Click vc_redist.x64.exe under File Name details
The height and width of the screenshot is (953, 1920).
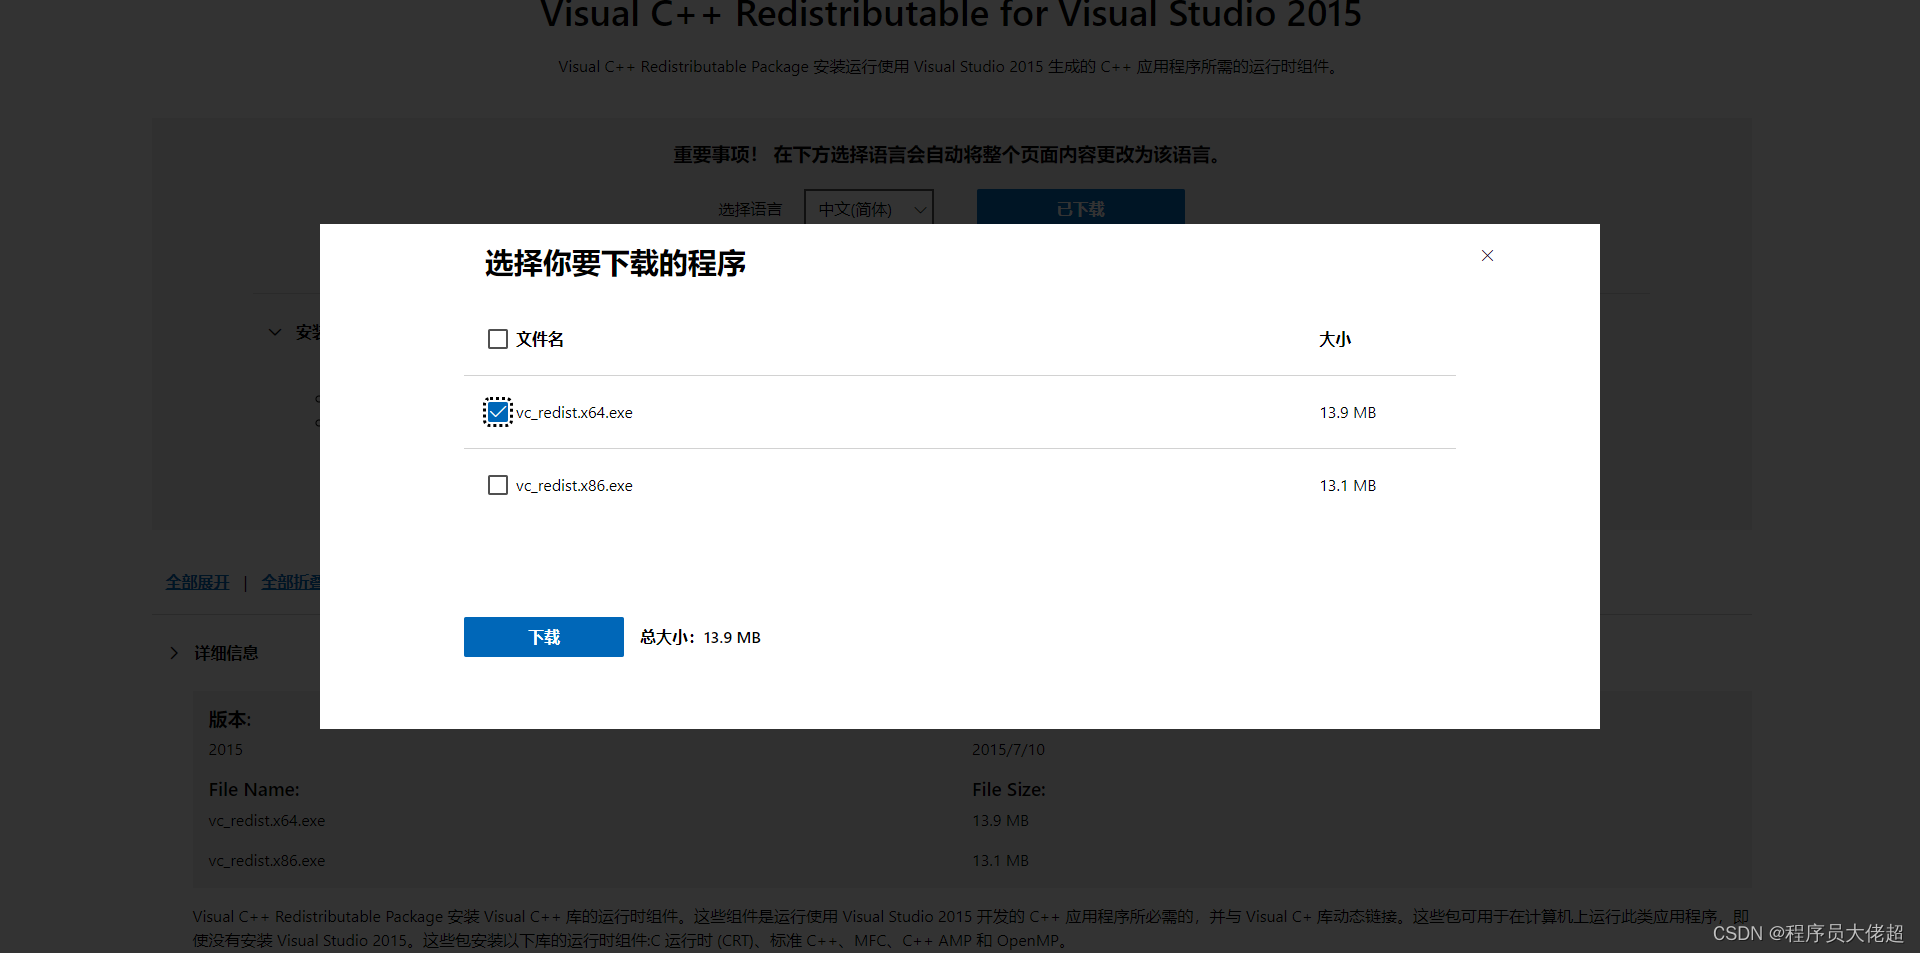pyautogui.click(x=267, y=821)
